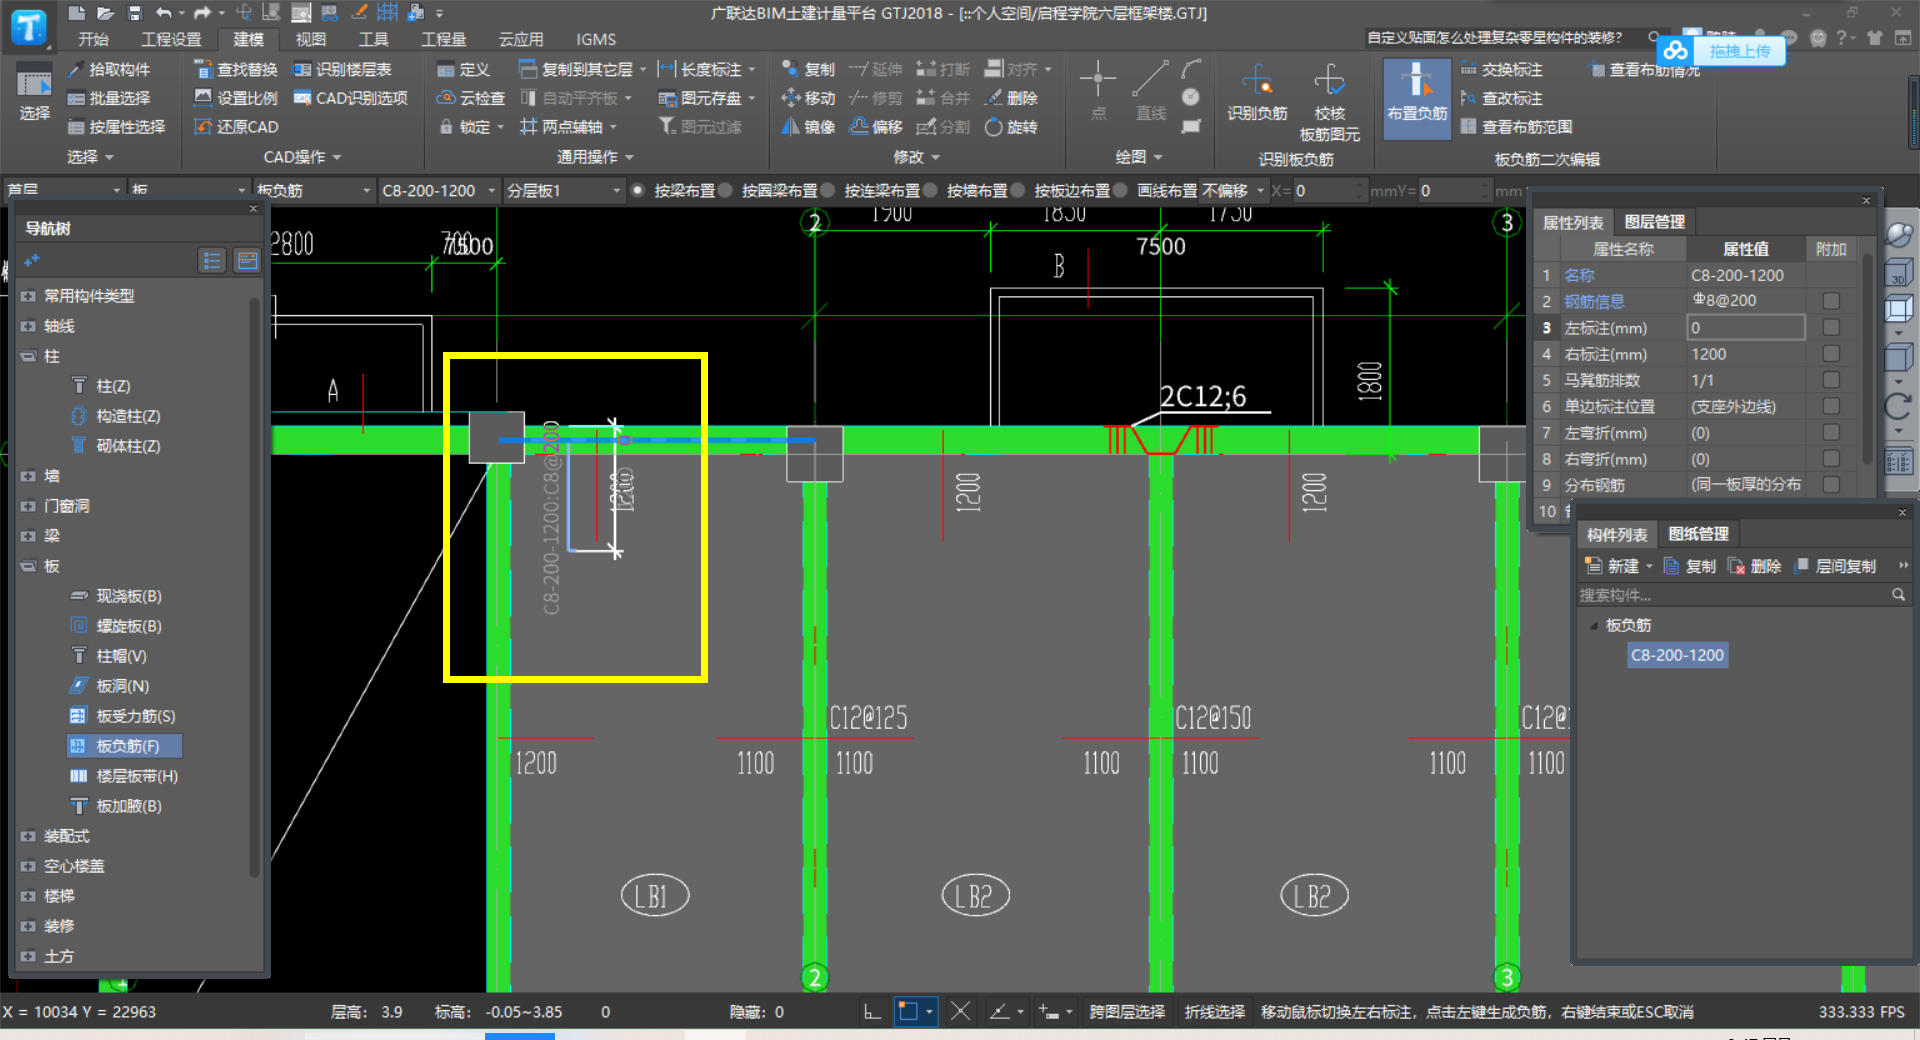Open the 校核板筋图元 (check slab rebar) tool
Screen dimensions: 1920x1040
click(1329, 103)
